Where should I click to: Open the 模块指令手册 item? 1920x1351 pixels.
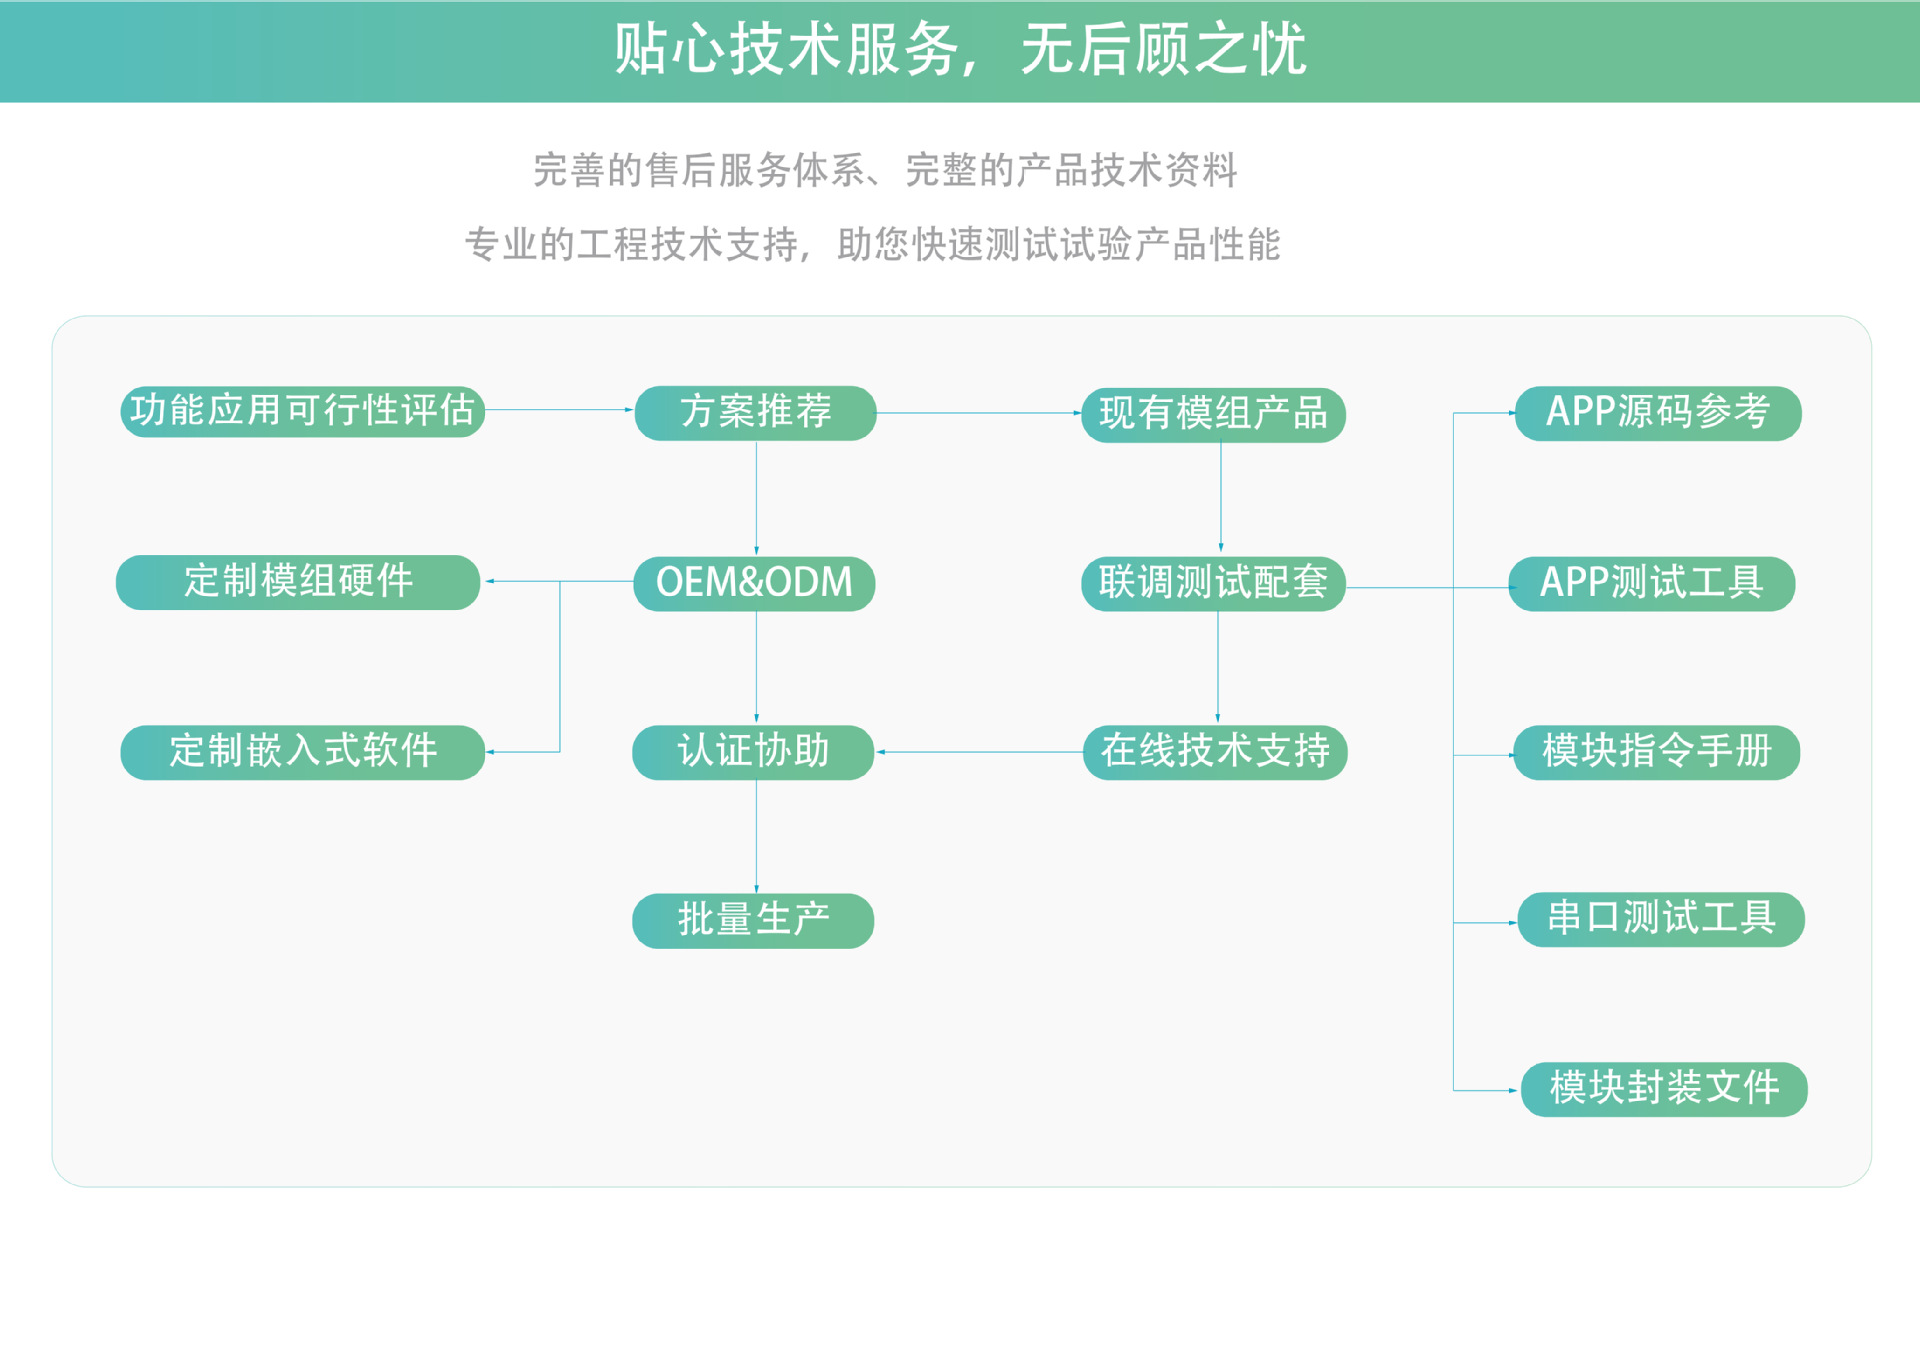1656,752
